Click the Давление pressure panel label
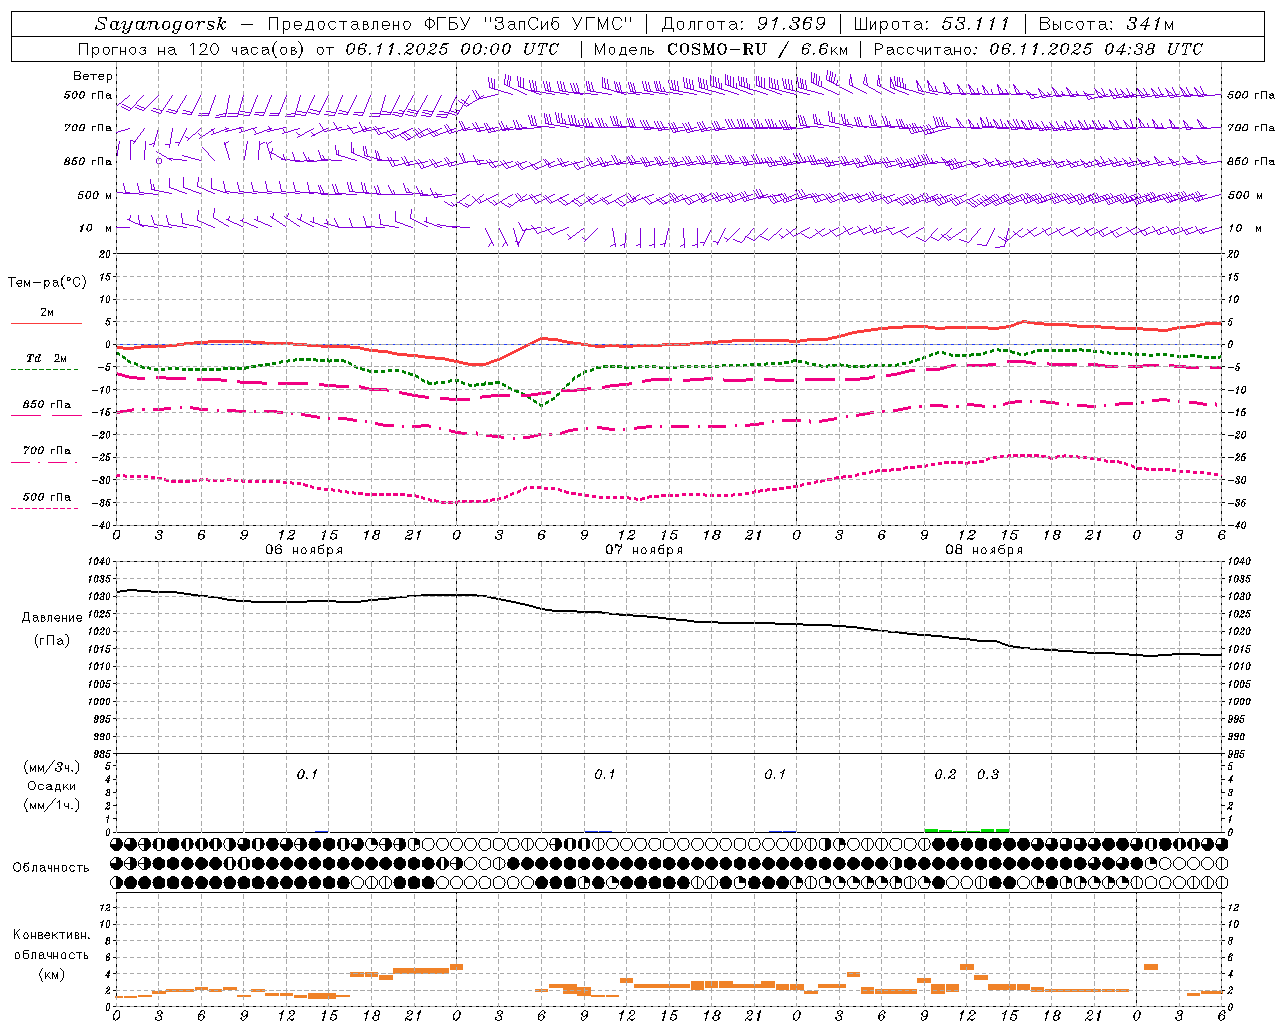 52,618
